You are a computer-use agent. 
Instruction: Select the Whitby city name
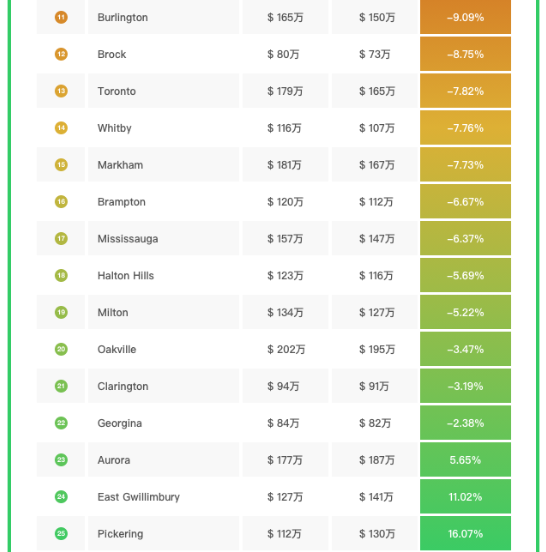[x=114, y=128]
